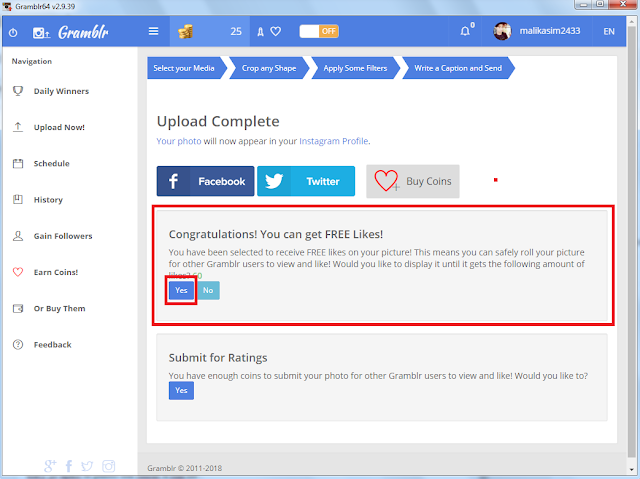Open Or Buy Them page
The width and height of the screenshot is (640, 479).
tap(59, 308)
